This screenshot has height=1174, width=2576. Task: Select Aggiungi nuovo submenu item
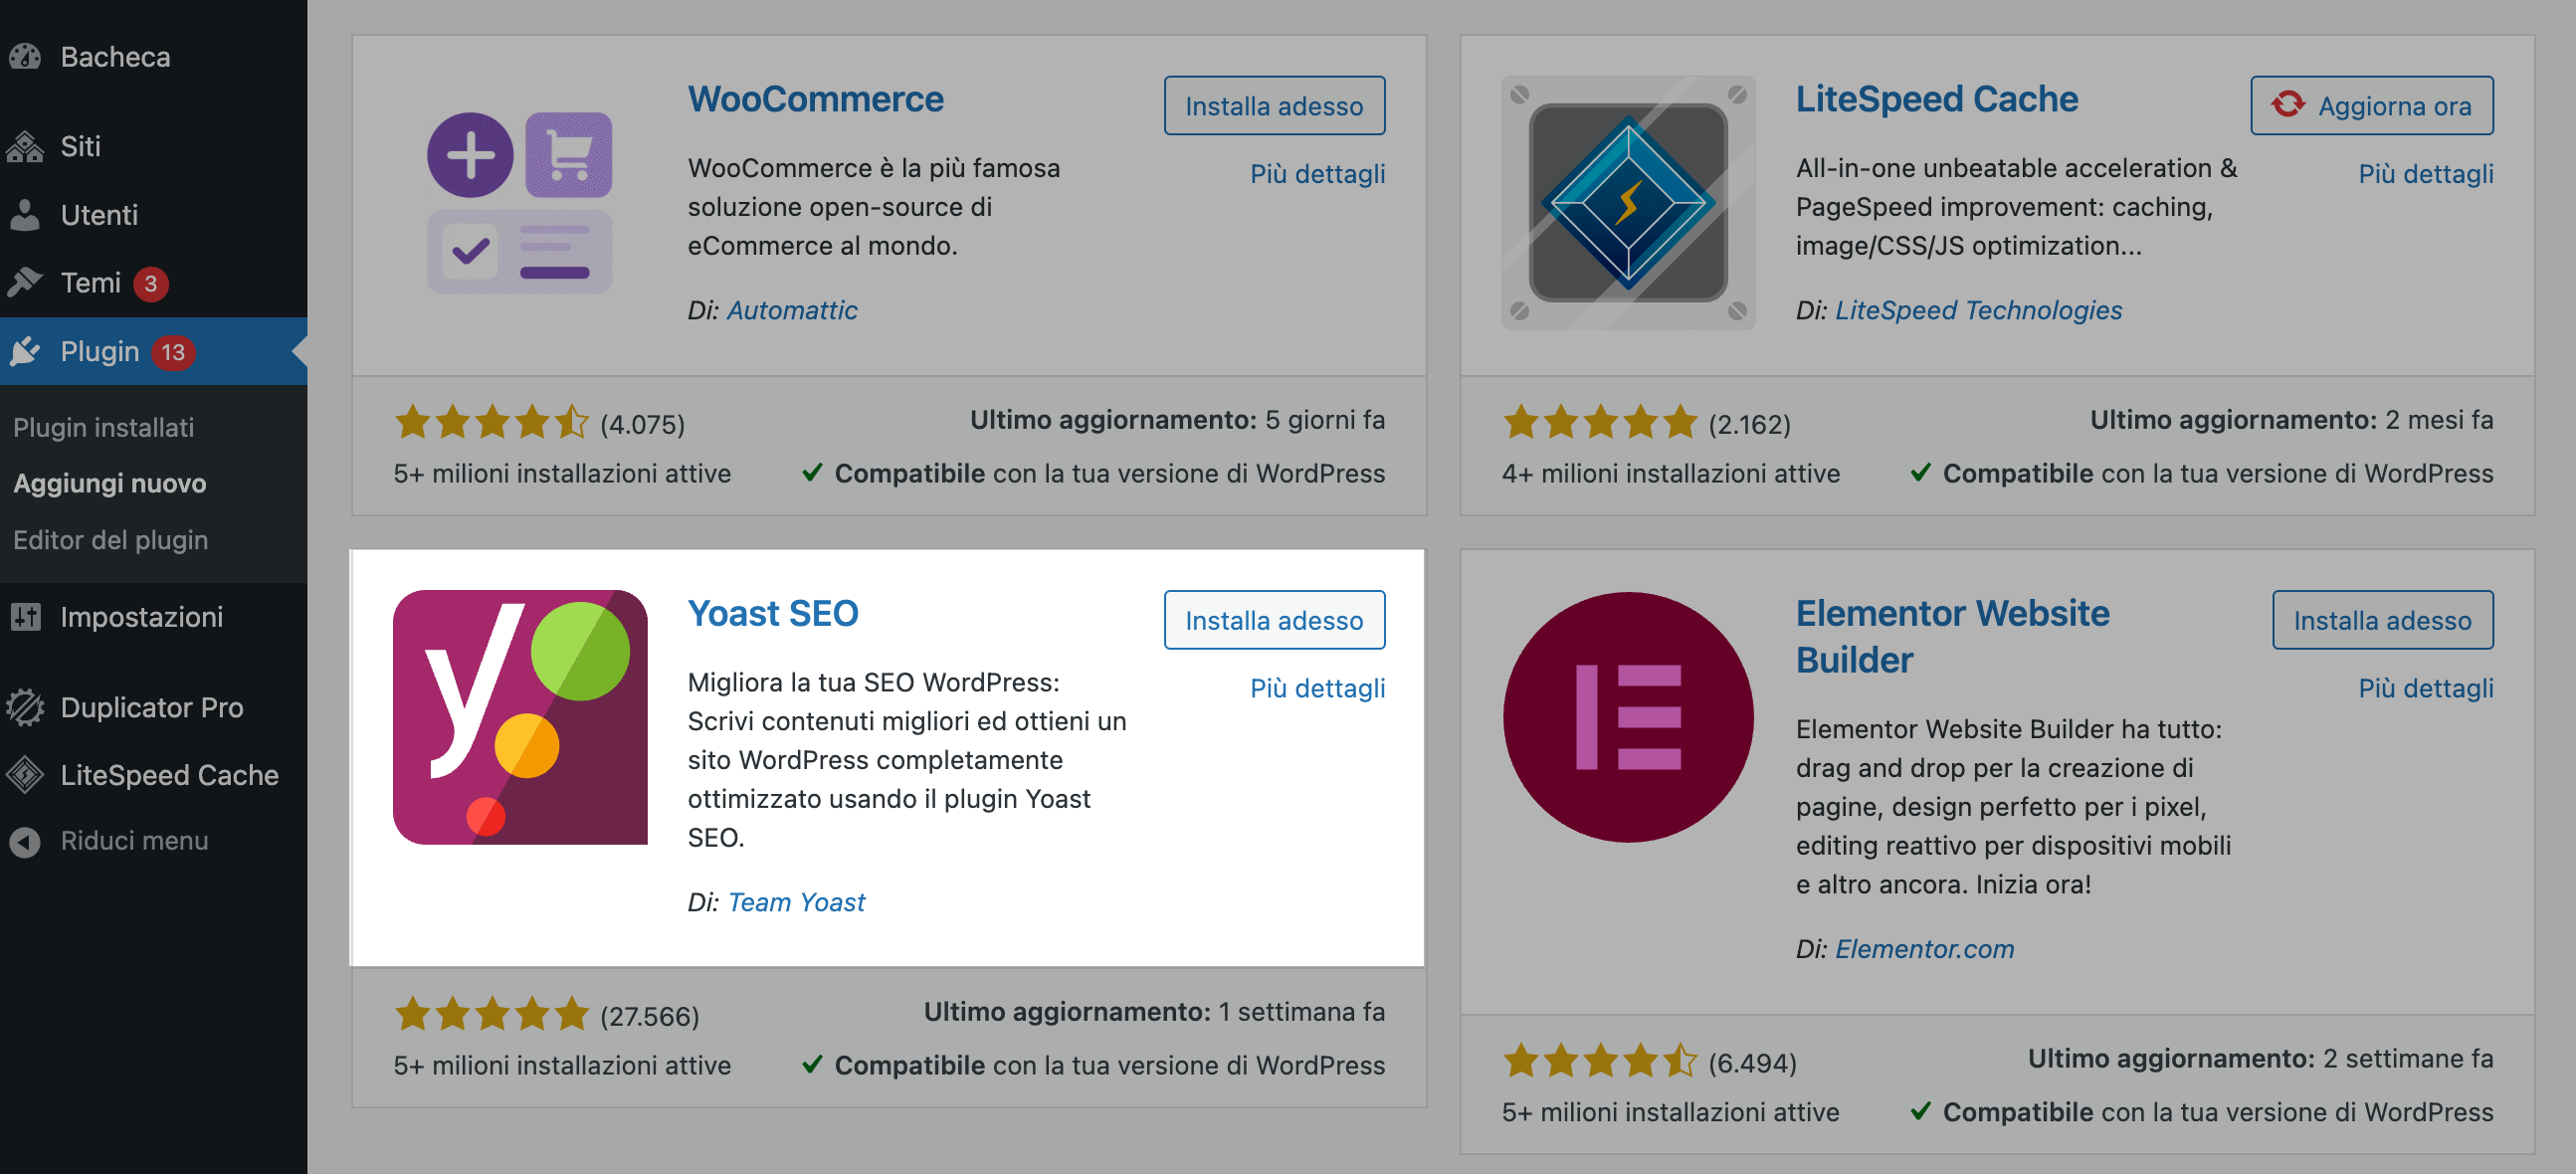[110, 483]
